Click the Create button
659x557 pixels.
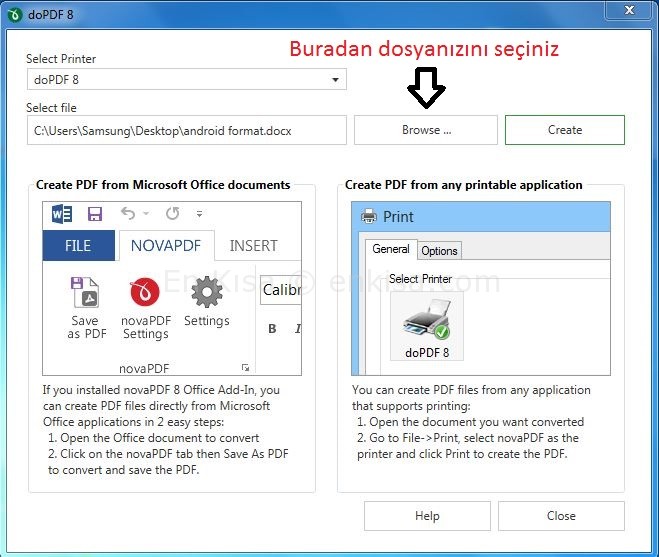(565, 130)
